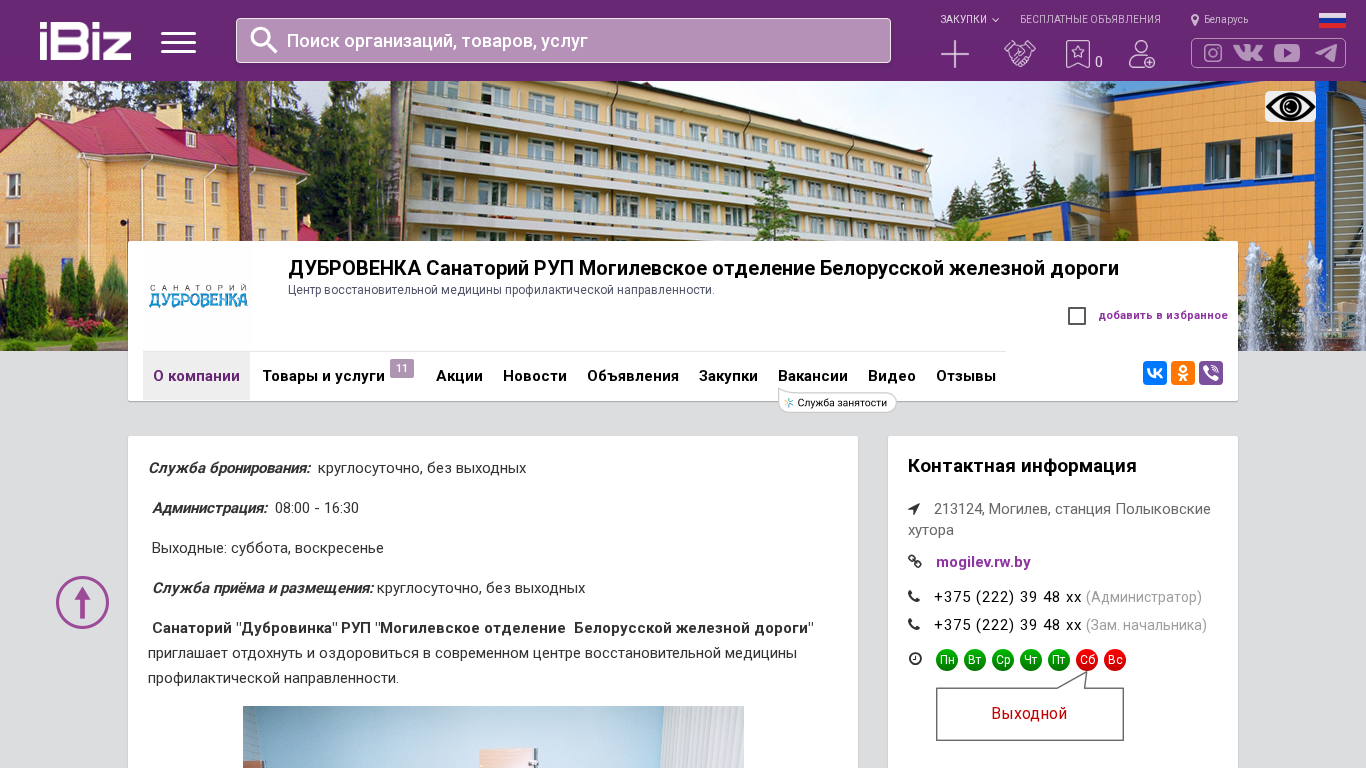Open the Видео tab

[892, 376]
